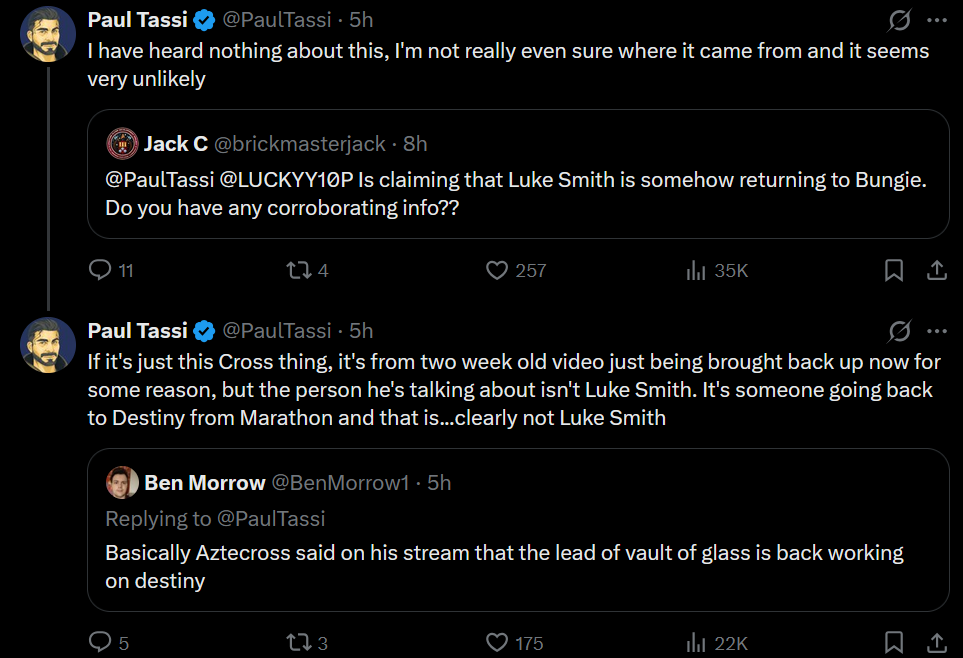Repost the first tweet with 4 reposts
The image size is (963, 658).
tap(298, 270)
